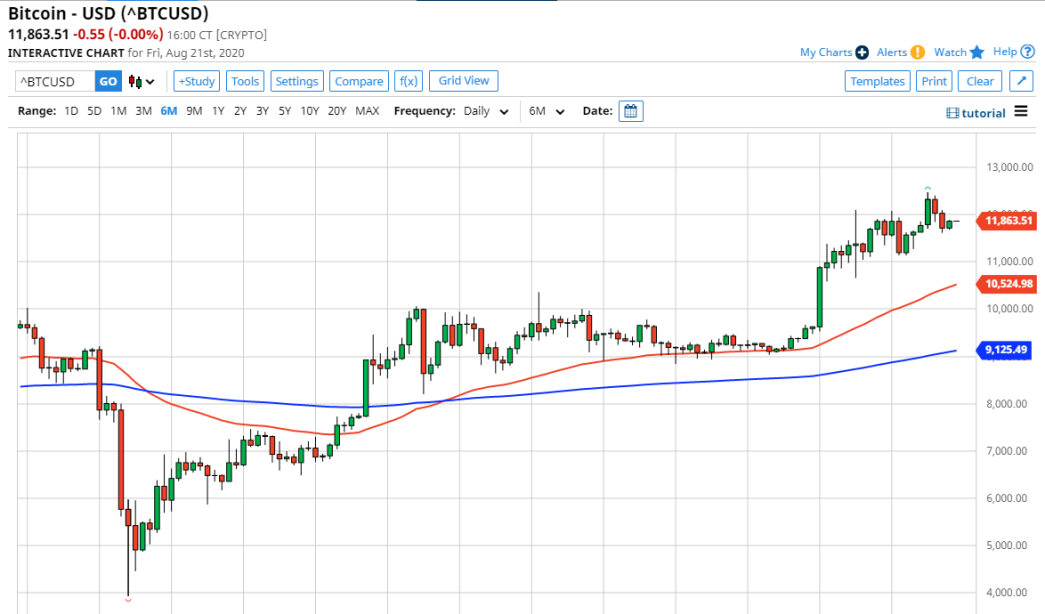
Task: Click the Grid View button
Action: click(x=464, y=81)
